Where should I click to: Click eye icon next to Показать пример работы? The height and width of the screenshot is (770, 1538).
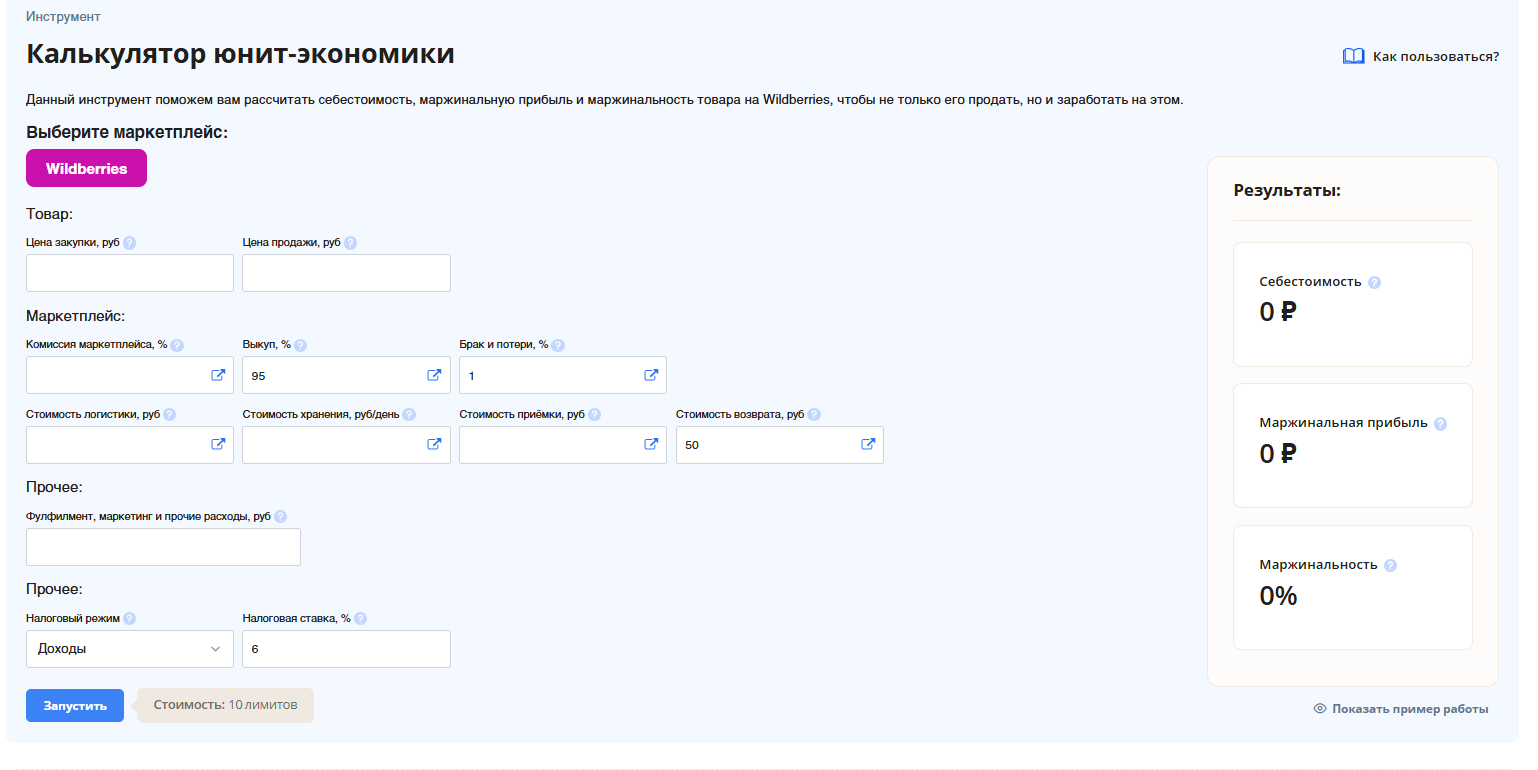tap(1320, 709)
